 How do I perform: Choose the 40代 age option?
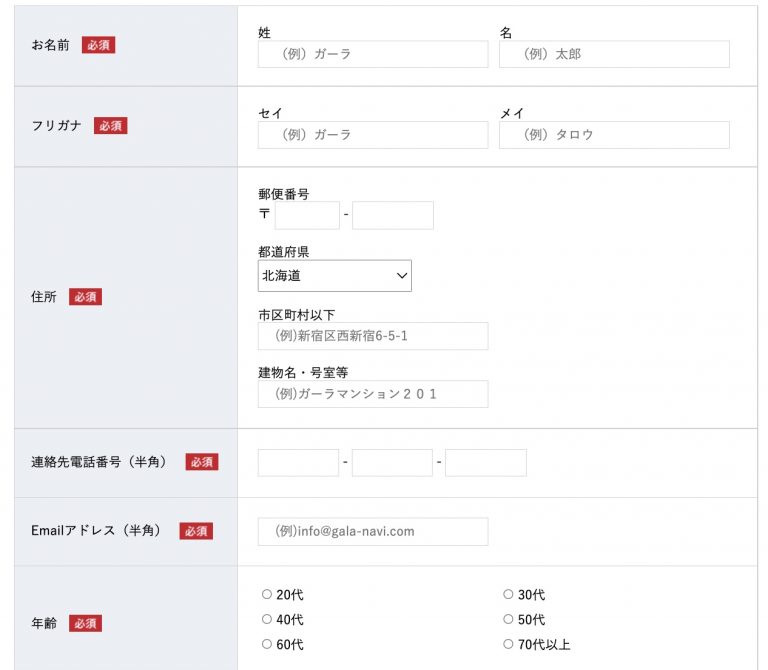(267, 619)
